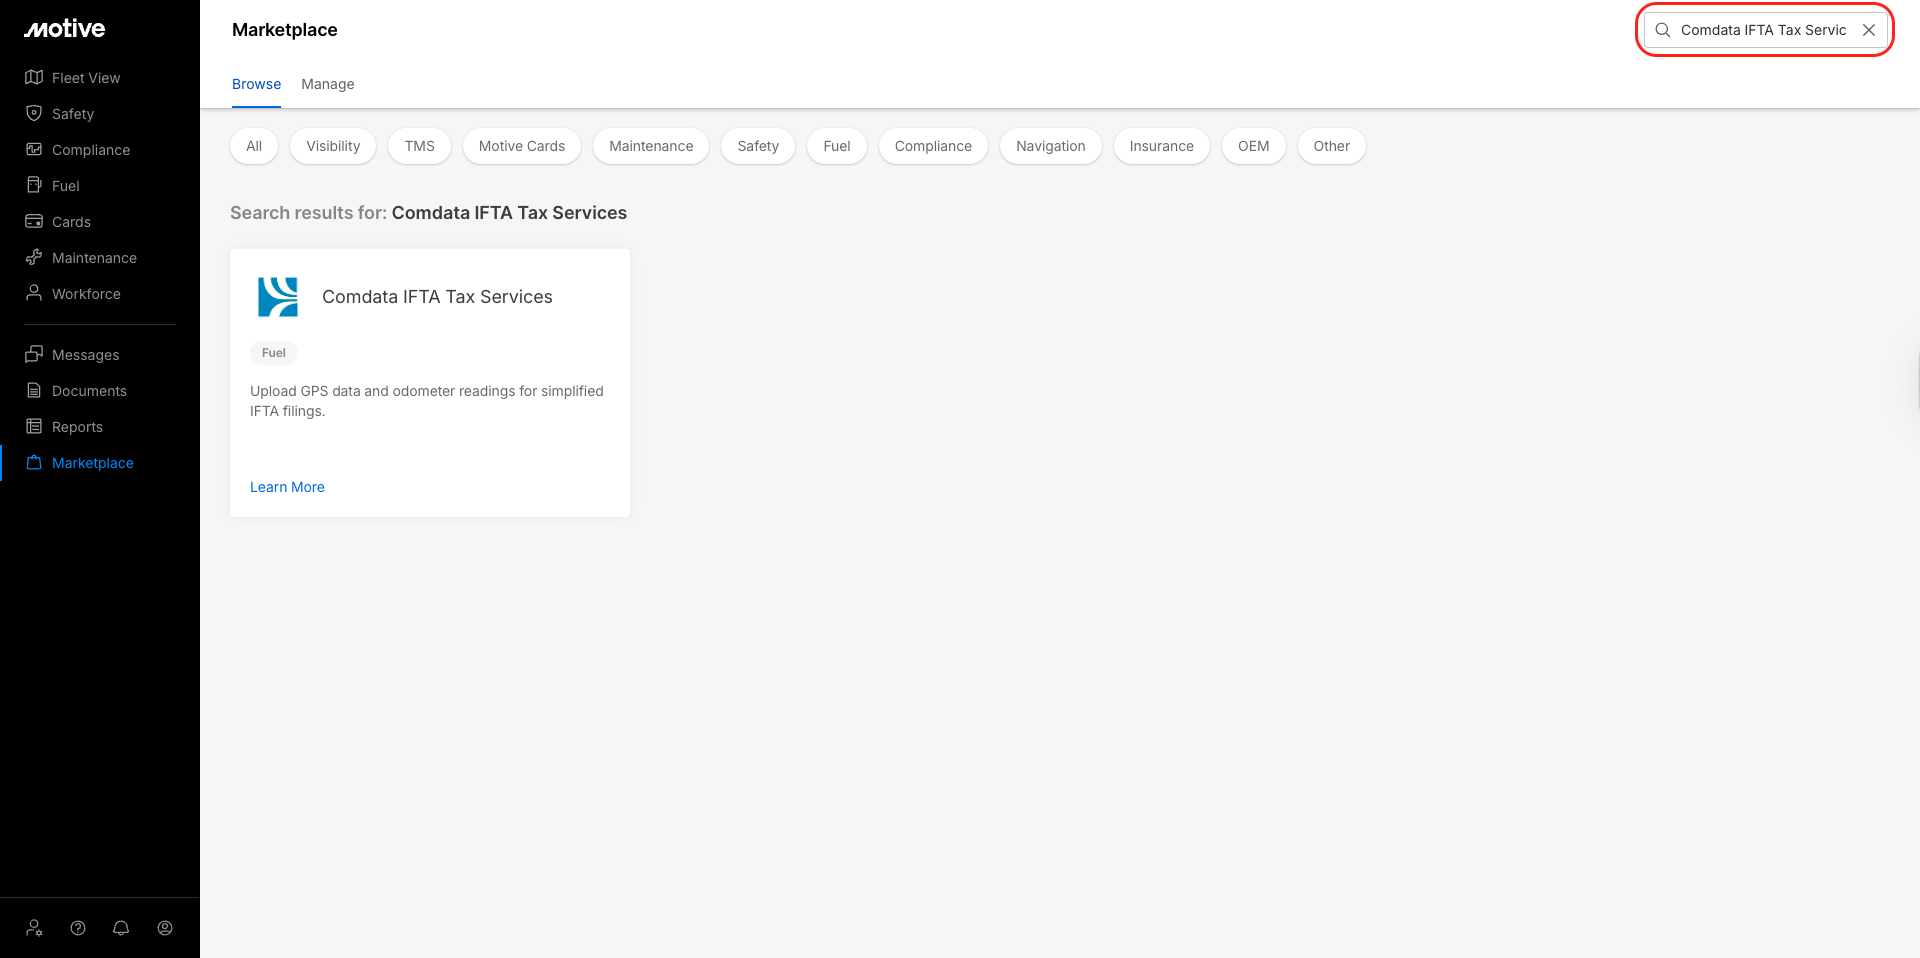Open Workforce in the sidebar

pyautogui.click(x=86, y=294)
